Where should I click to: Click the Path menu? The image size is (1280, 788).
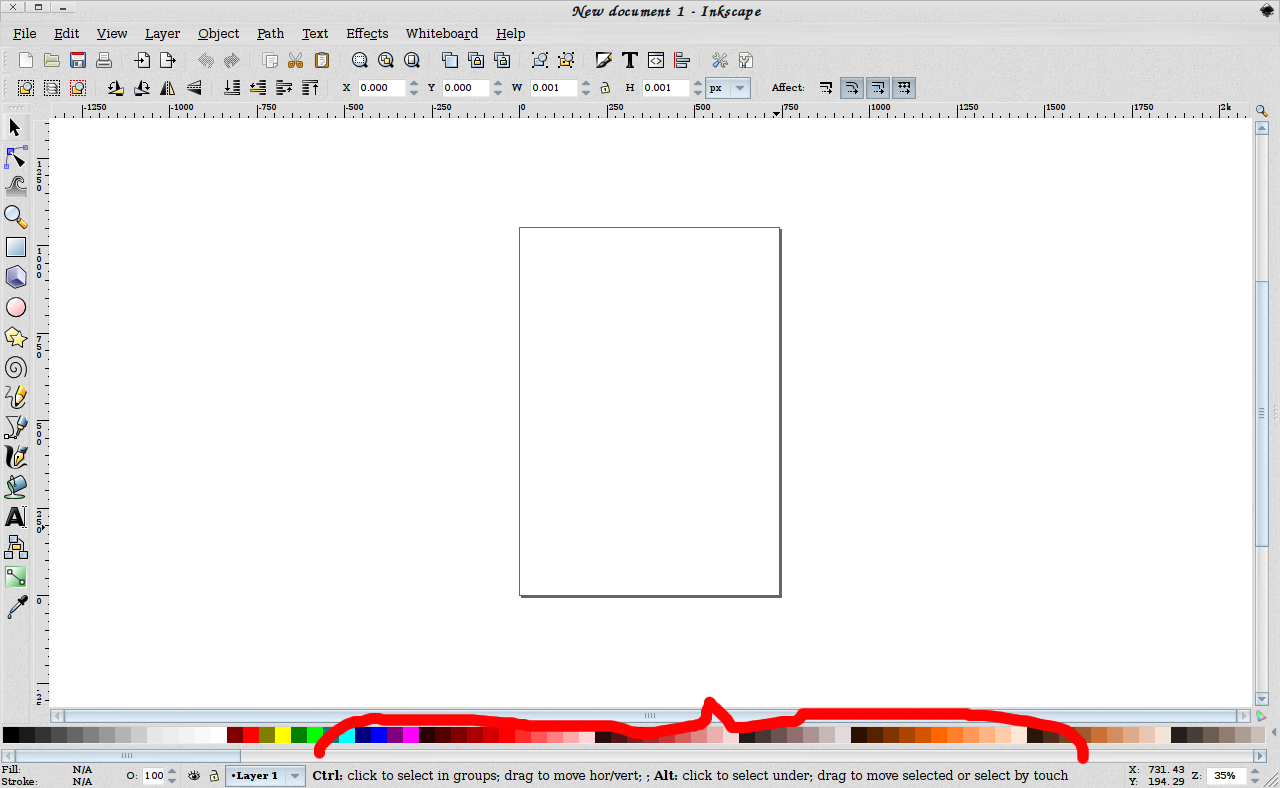[x=270, y=34]
